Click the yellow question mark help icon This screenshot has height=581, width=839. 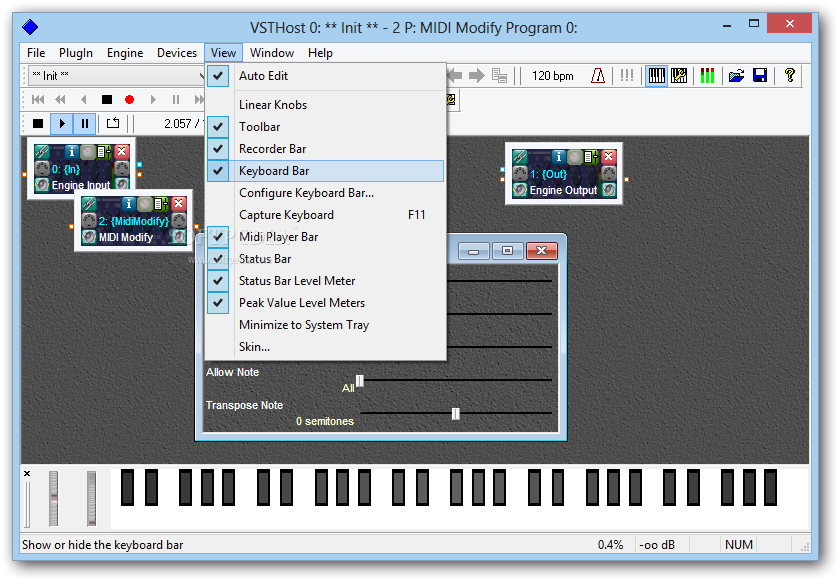789,75
